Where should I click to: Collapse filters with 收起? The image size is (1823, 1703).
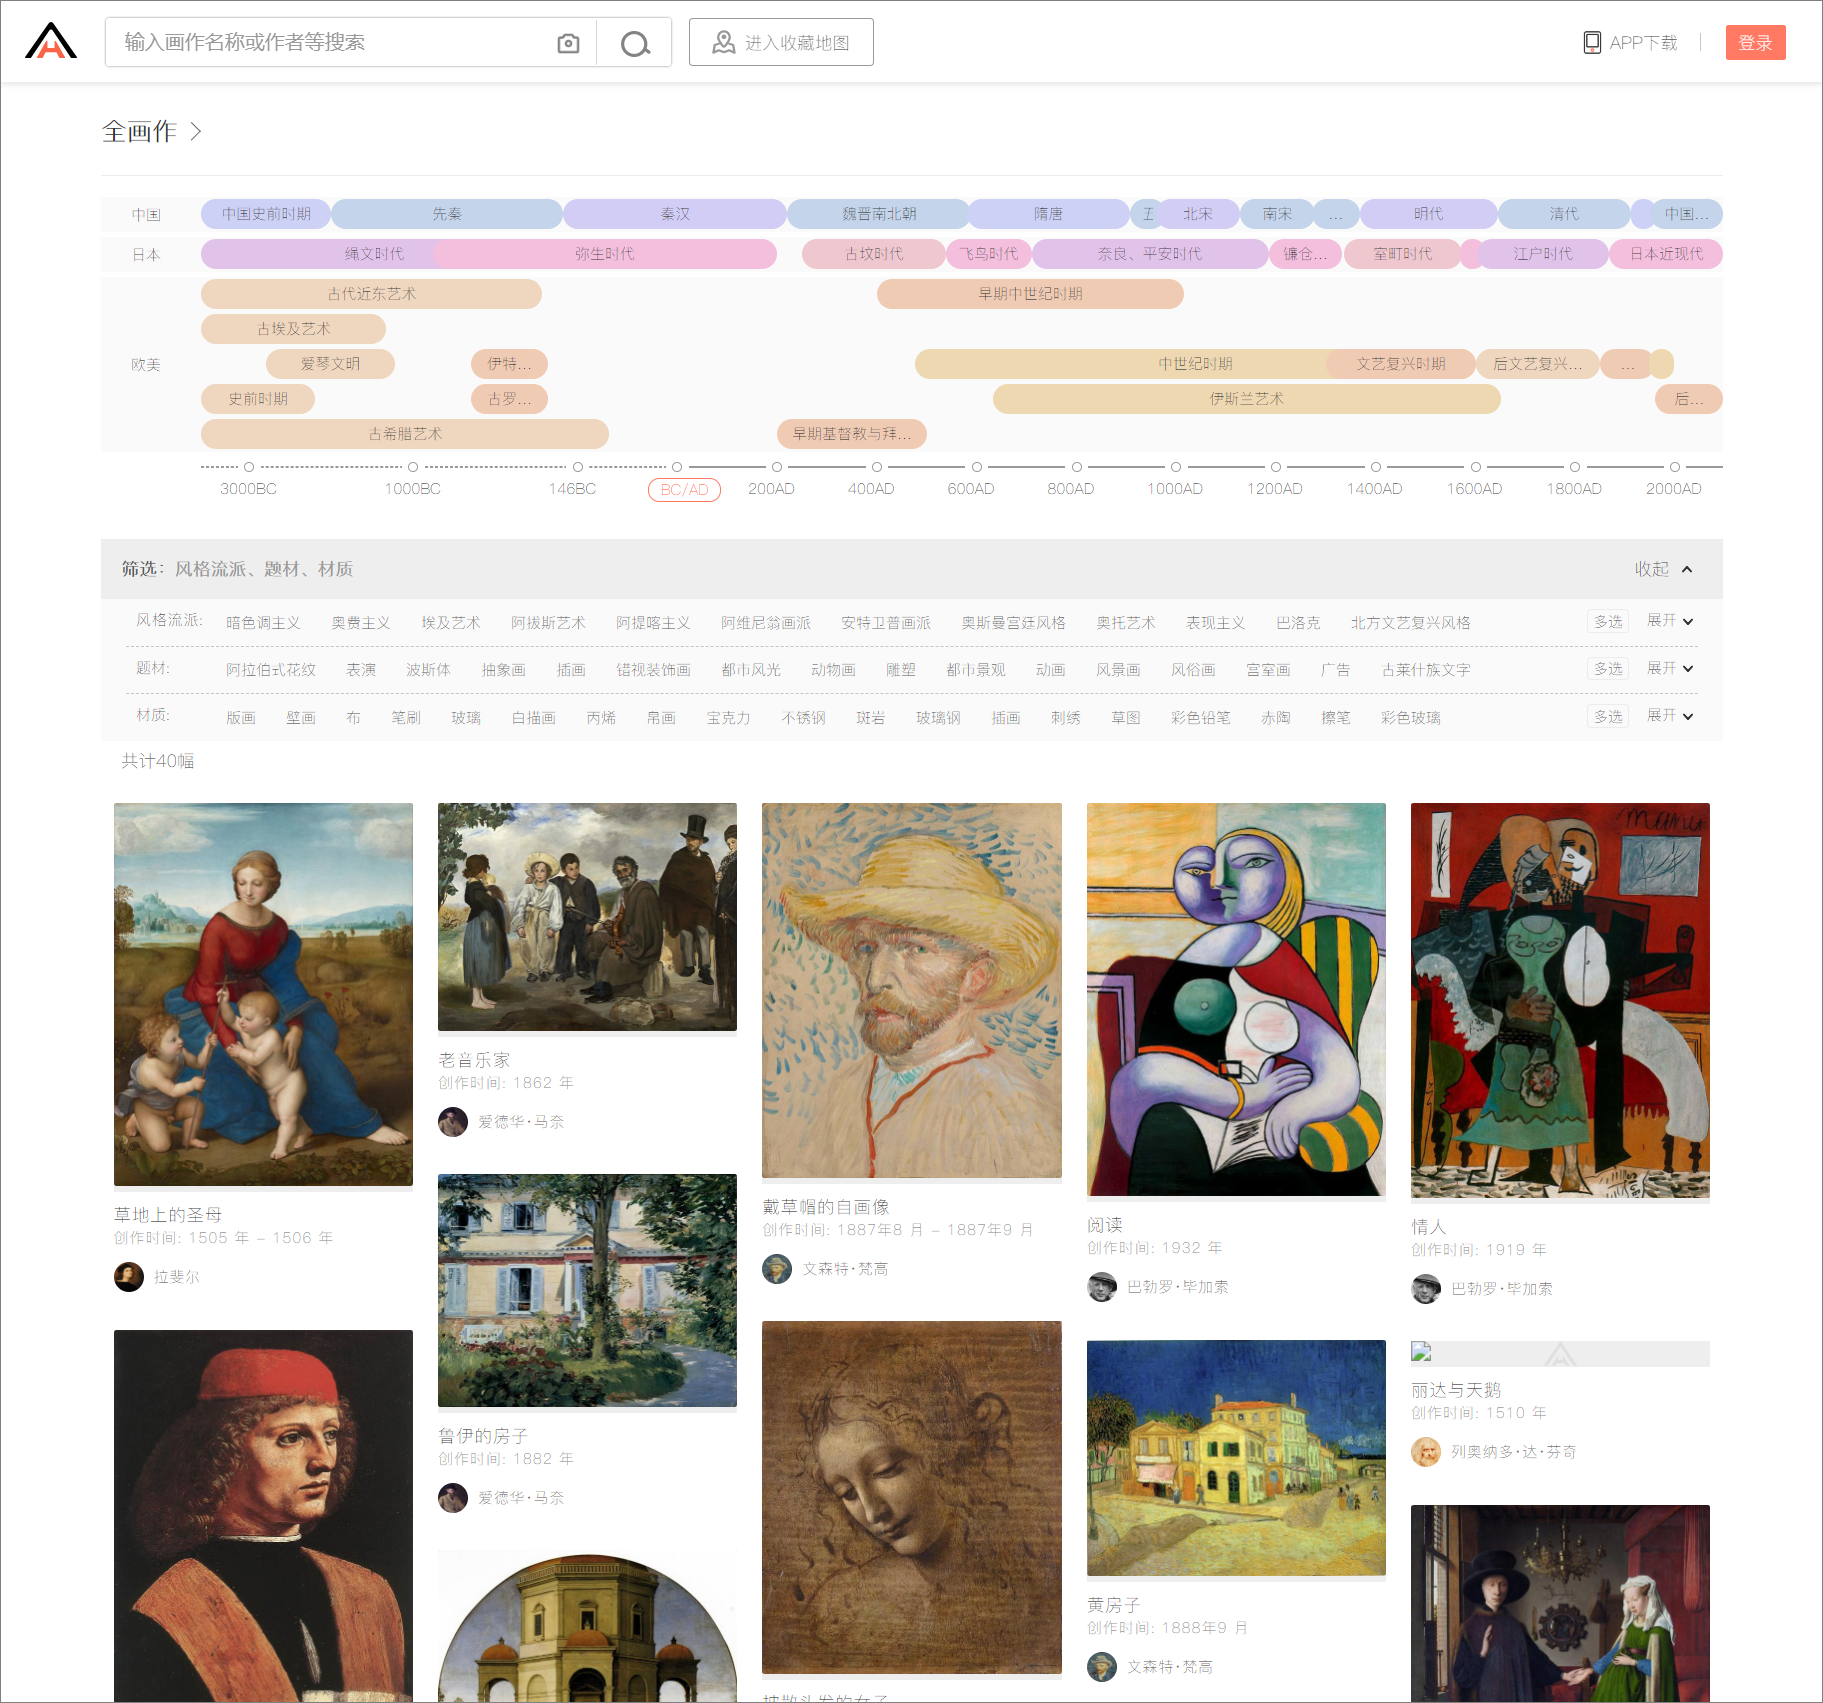point(1663,569)
